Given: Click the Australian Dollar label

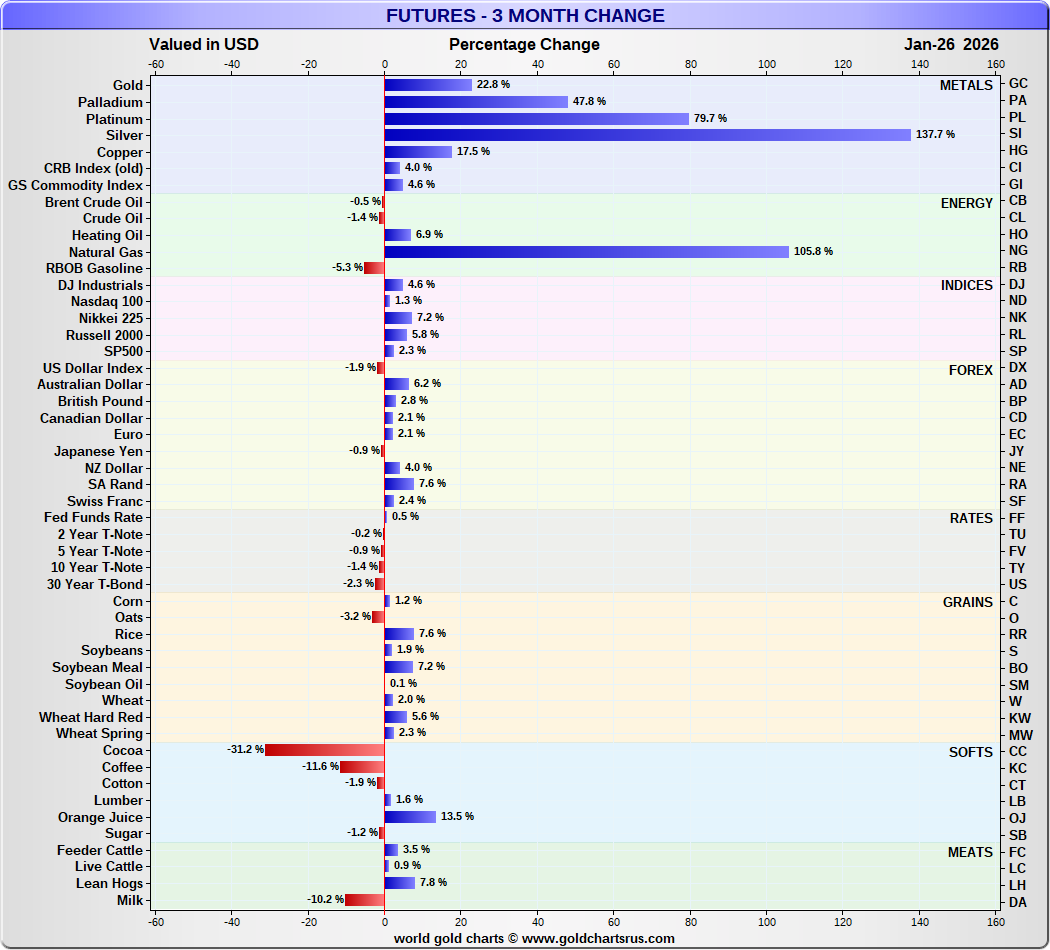Looking at the screenshot, I should [x=90, y=384].
